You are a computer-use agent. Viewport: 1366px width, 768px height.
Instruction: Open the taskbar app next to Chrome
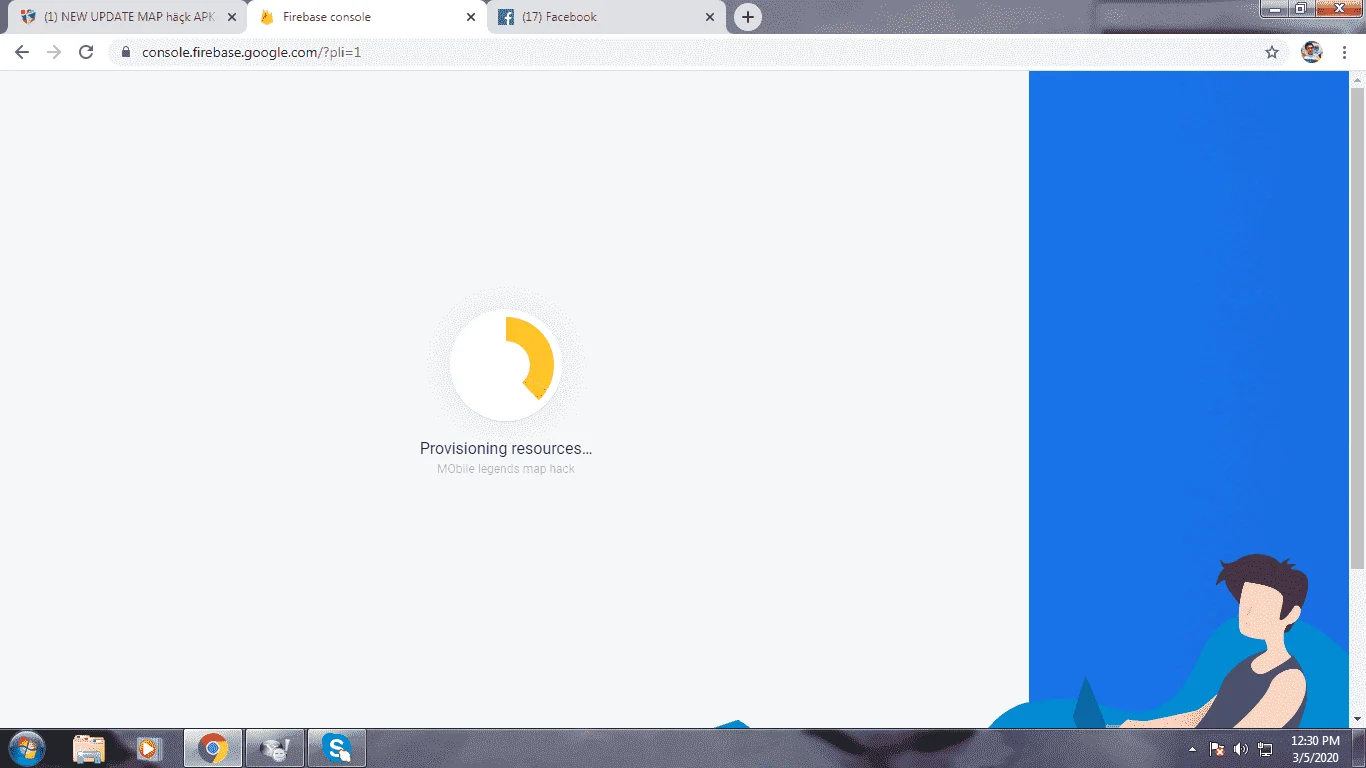click(x=274, y=748)
